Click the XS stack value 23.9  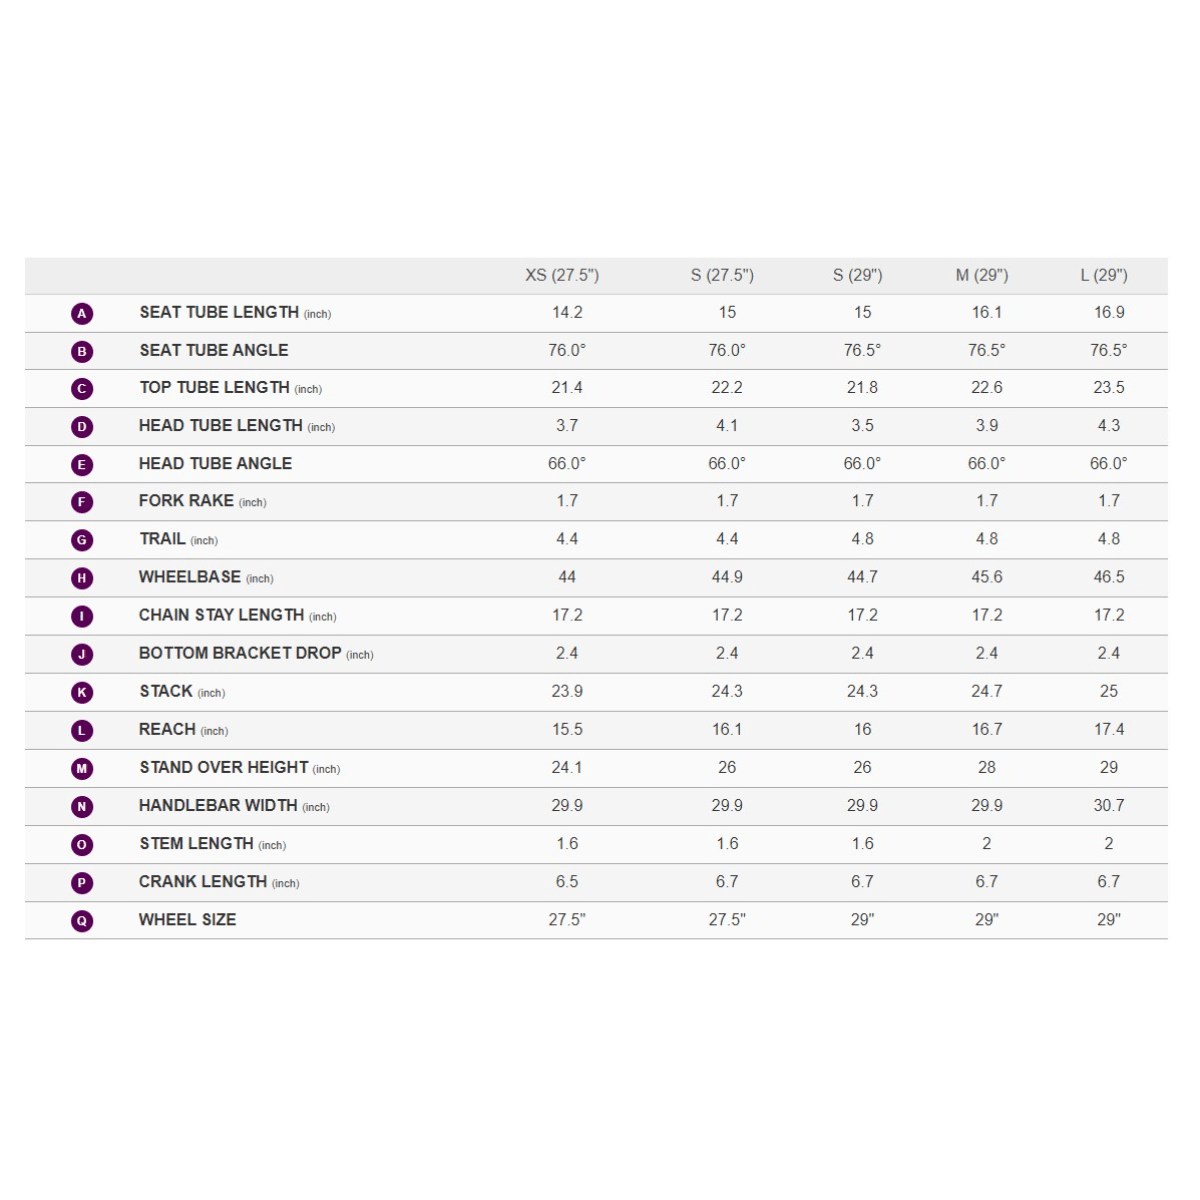[x=567, y=691]
